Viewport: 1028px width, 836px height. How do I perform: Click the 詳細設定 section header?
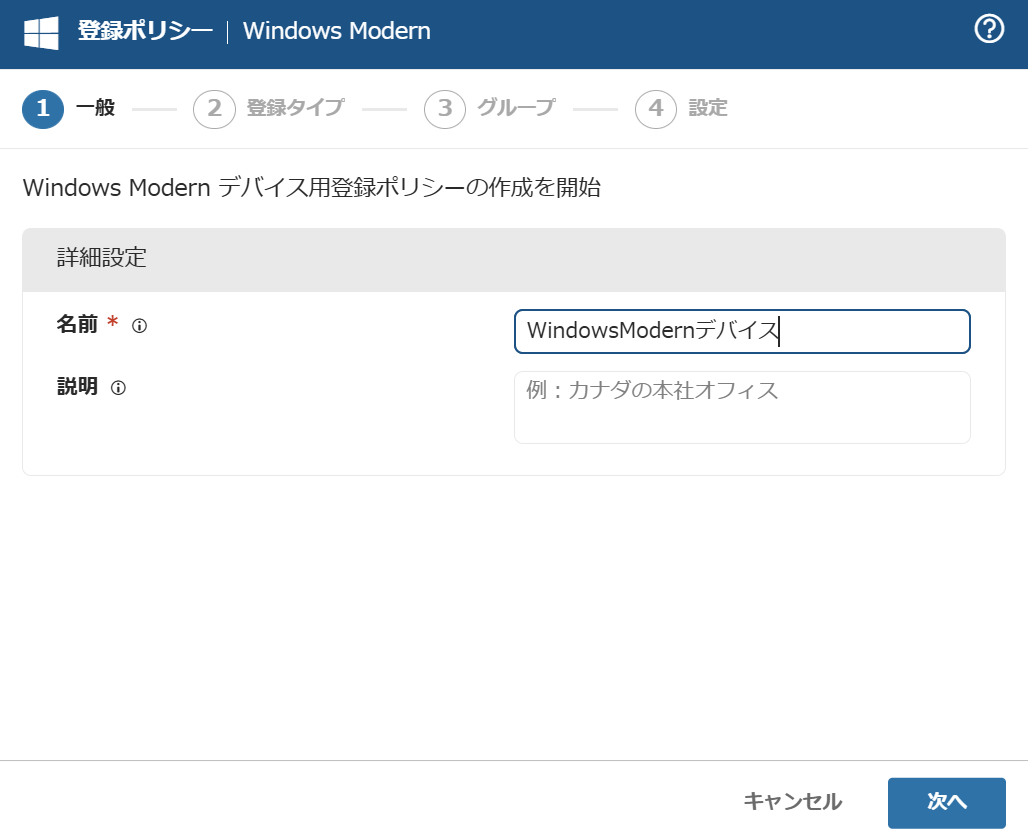coord(513,260)
